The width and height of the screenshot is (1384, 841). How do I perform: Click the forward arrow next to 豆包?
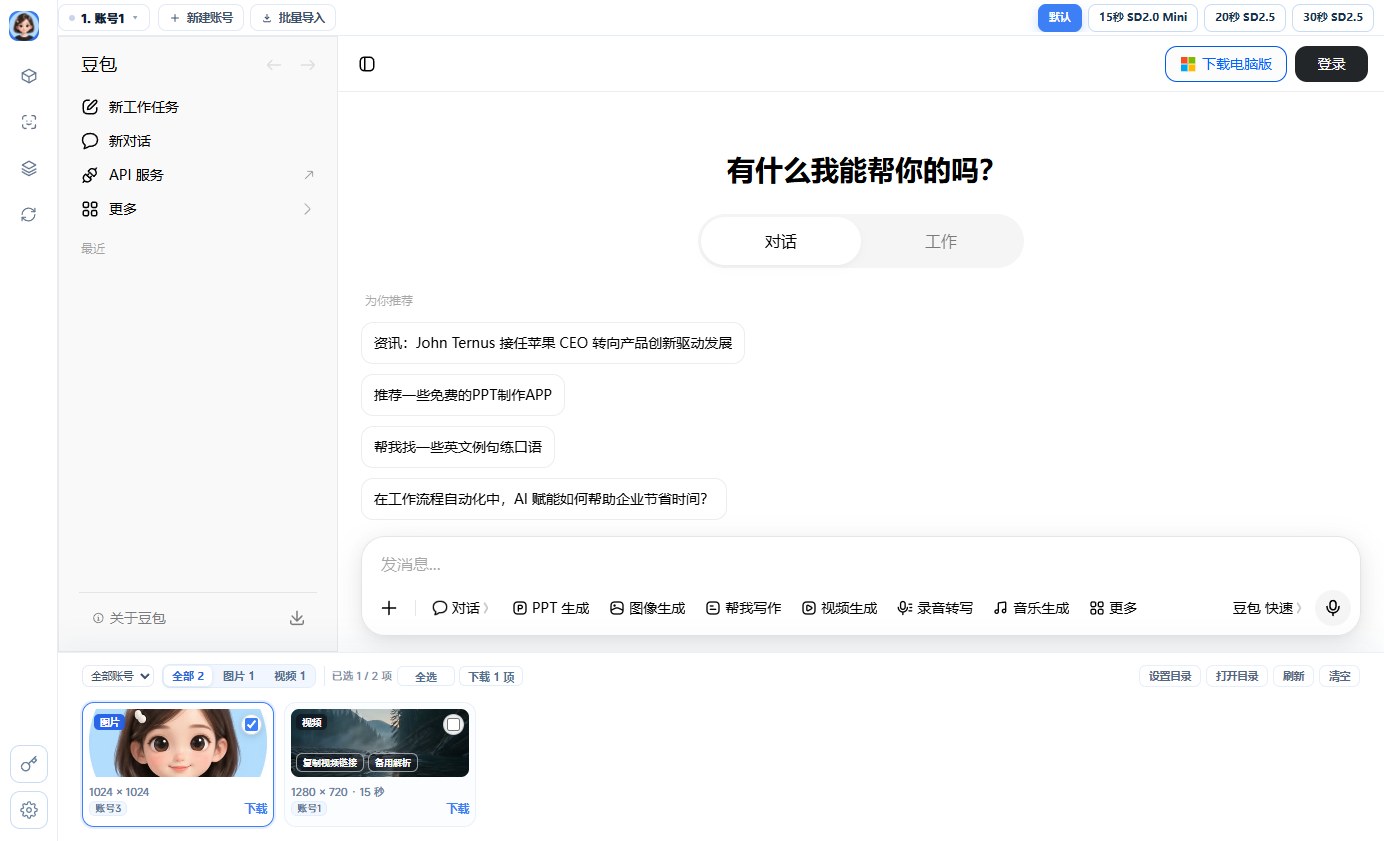tap(308, 65)
